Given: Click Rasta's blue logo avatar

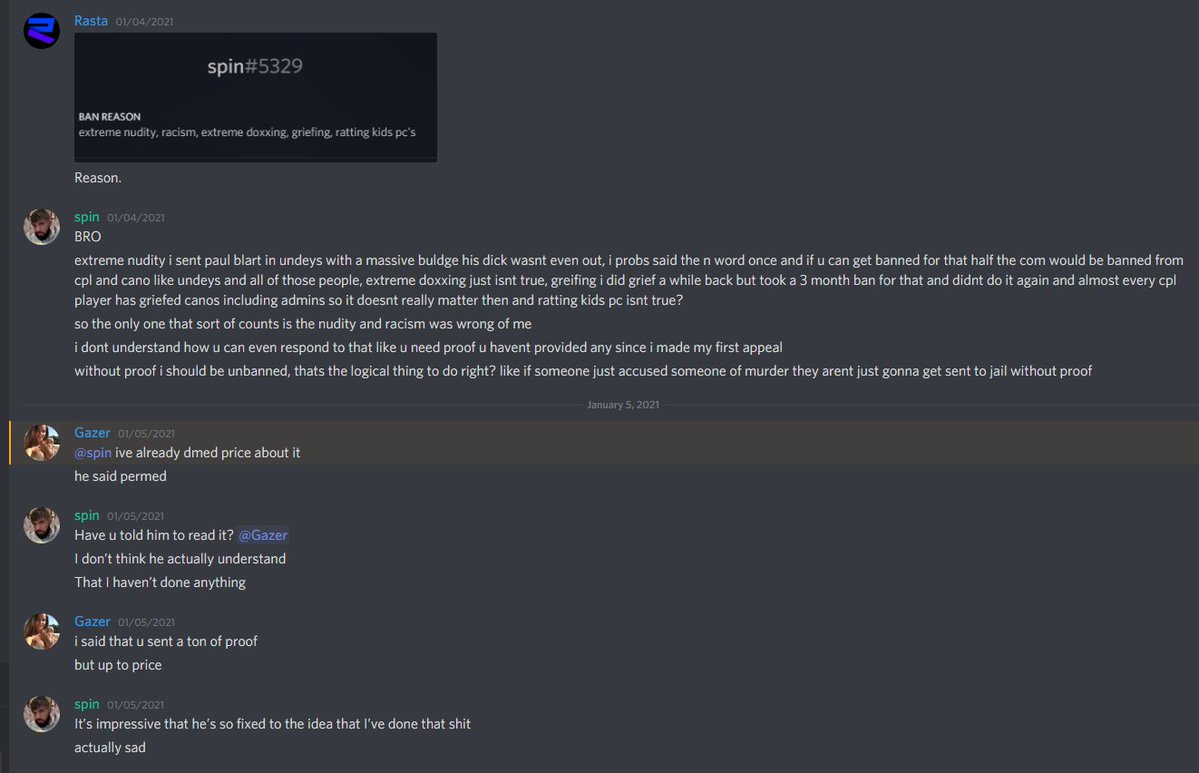Looking at the screenshot, I should pyautogui.click(x=42, y=31).
